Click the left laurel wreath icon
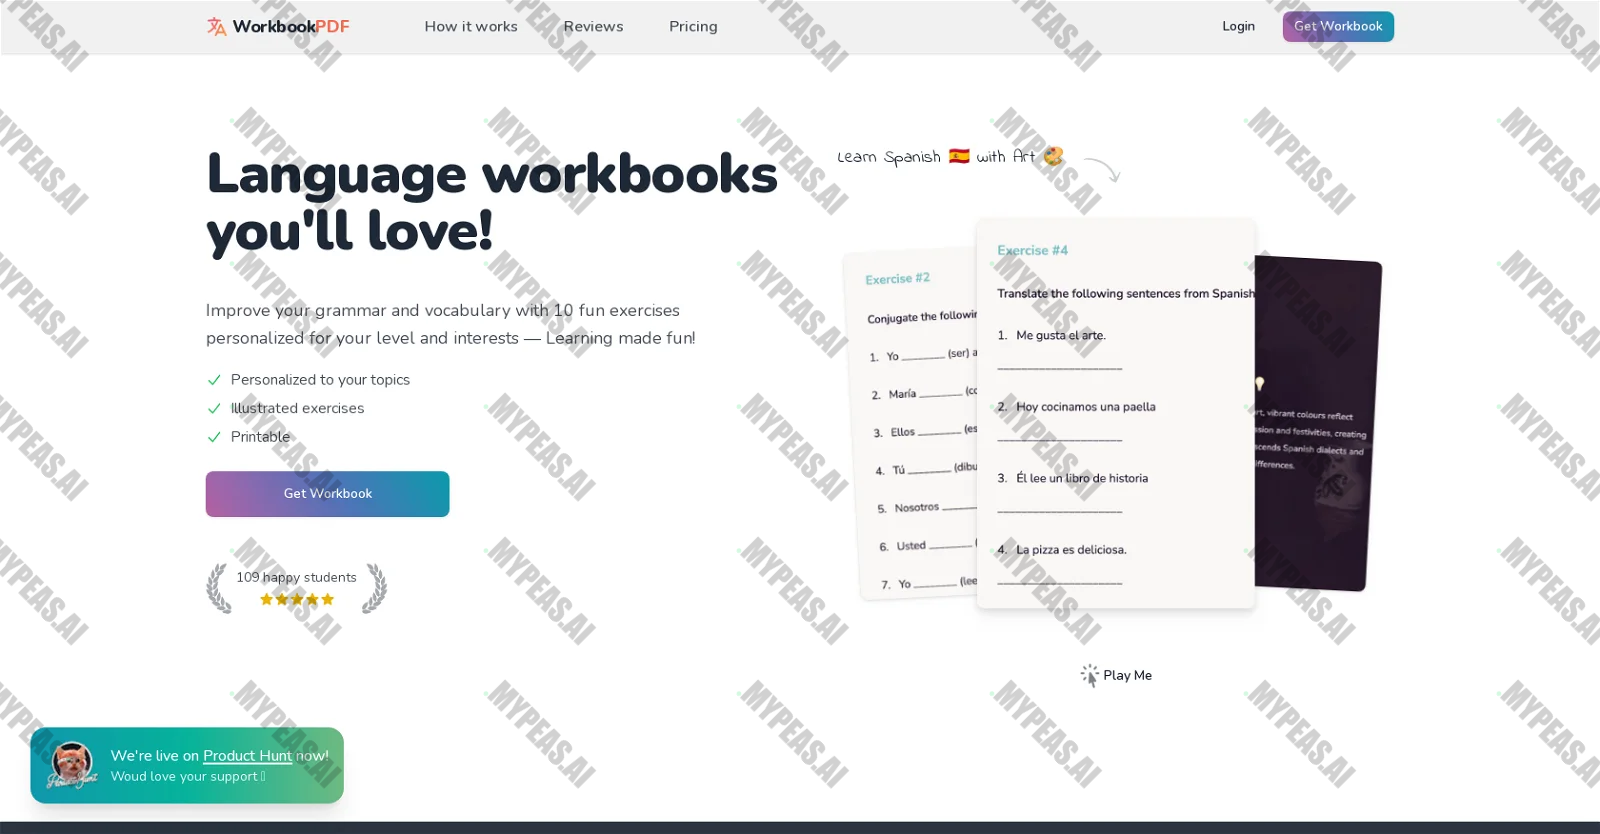Viewport: 1600px width, 834px height. pos(218,588)
